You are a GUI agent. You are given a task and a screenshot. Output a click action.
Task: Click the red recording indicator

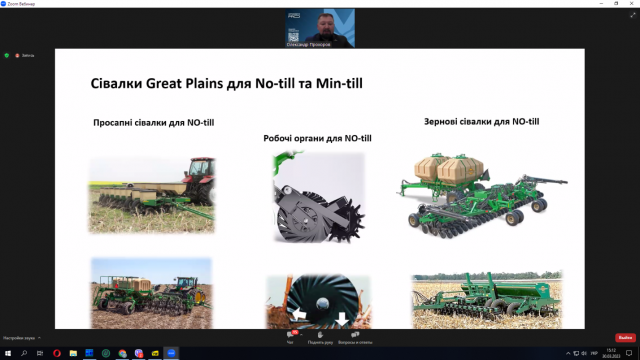[17, 56]
